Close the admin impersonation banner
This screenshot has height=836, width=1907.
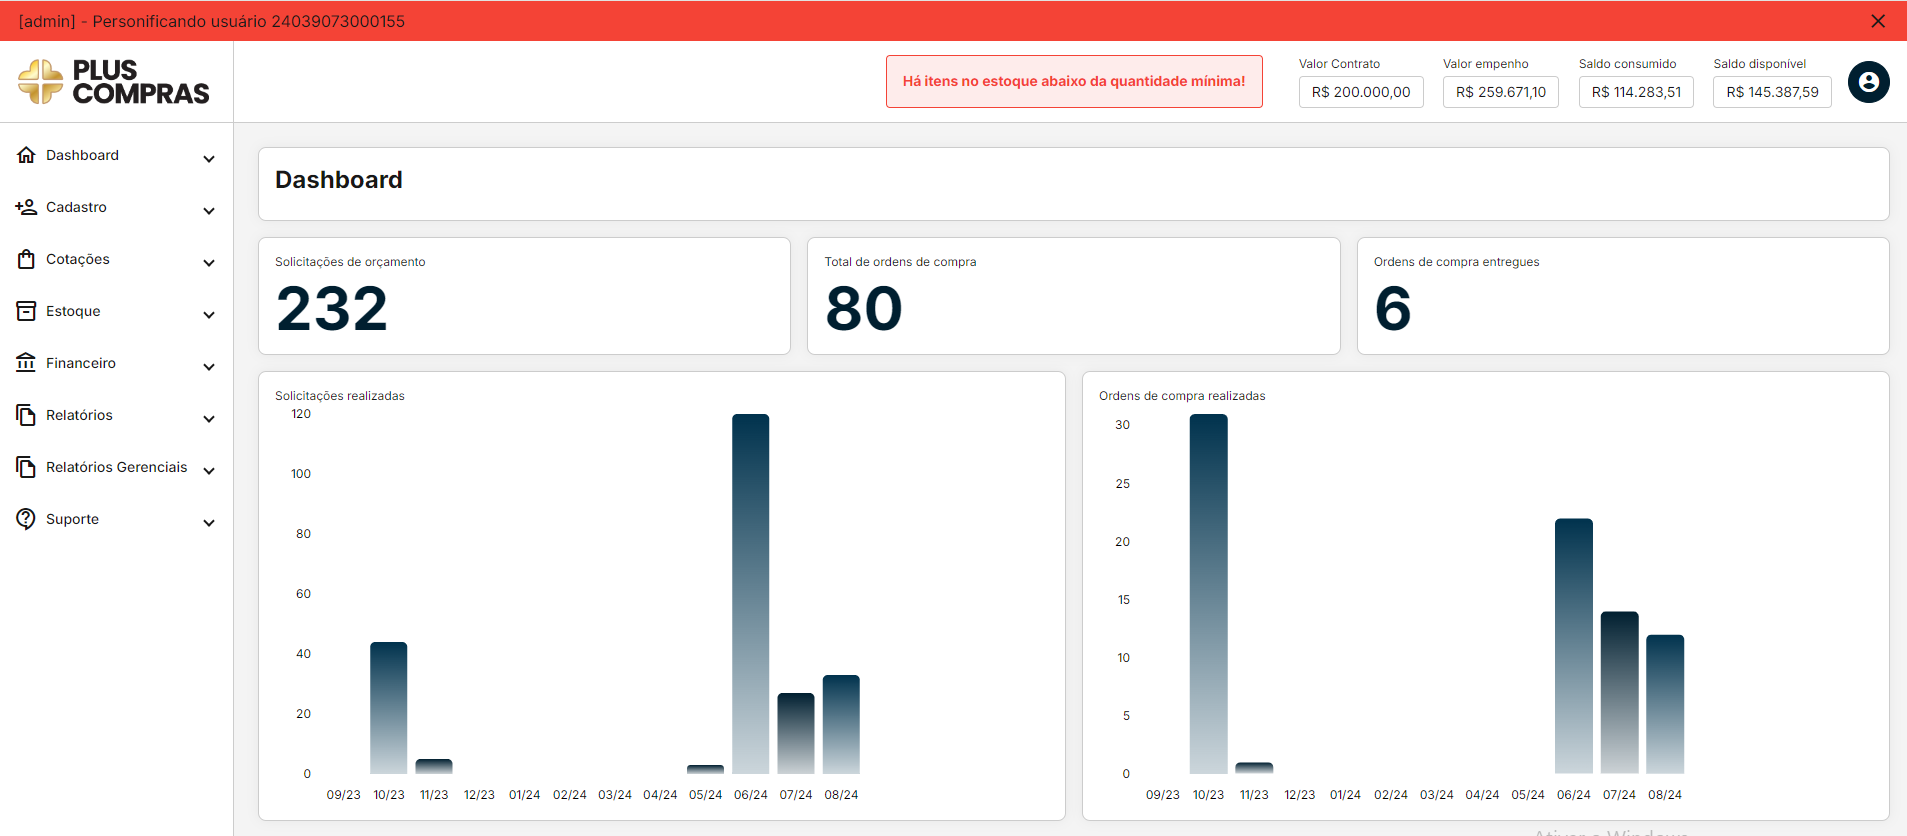pyautogui.click(x=1877, y=21)
